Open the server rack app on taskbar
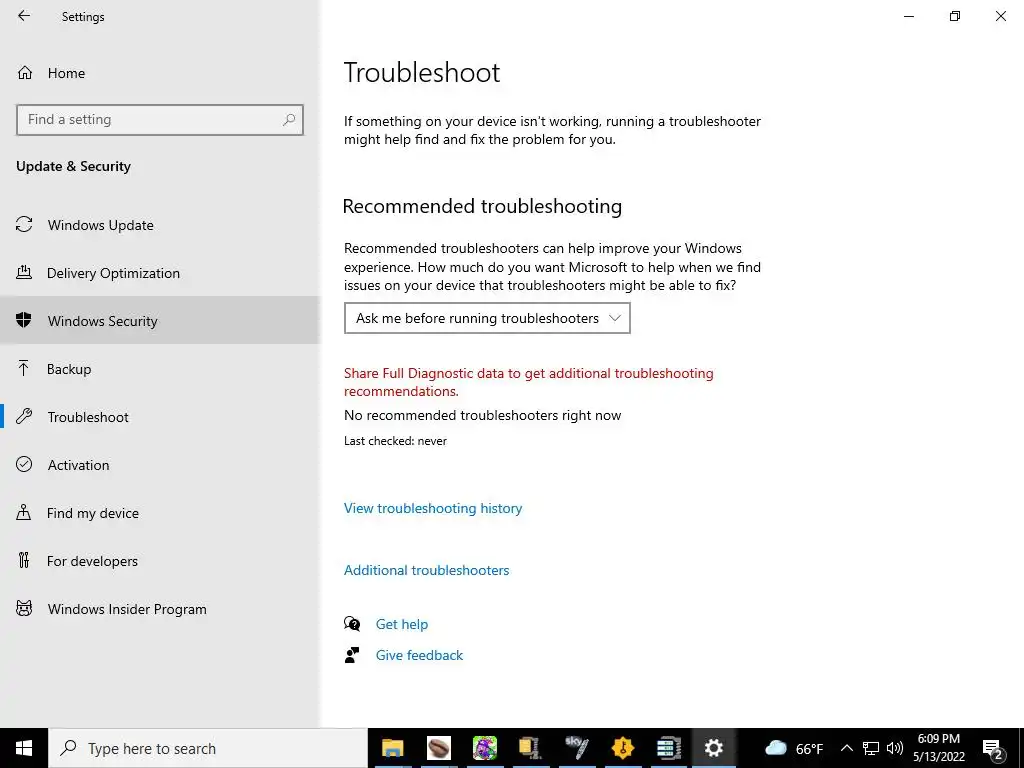This screenshot has width=1024, height=768. click(x=669, y=748)
